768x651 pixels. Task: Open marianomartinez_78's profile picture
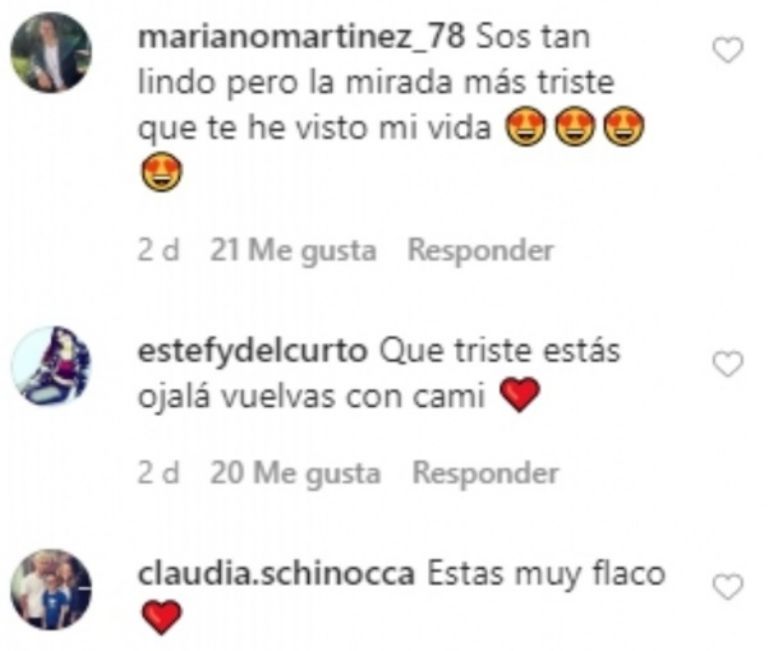(x=51, y=52)
